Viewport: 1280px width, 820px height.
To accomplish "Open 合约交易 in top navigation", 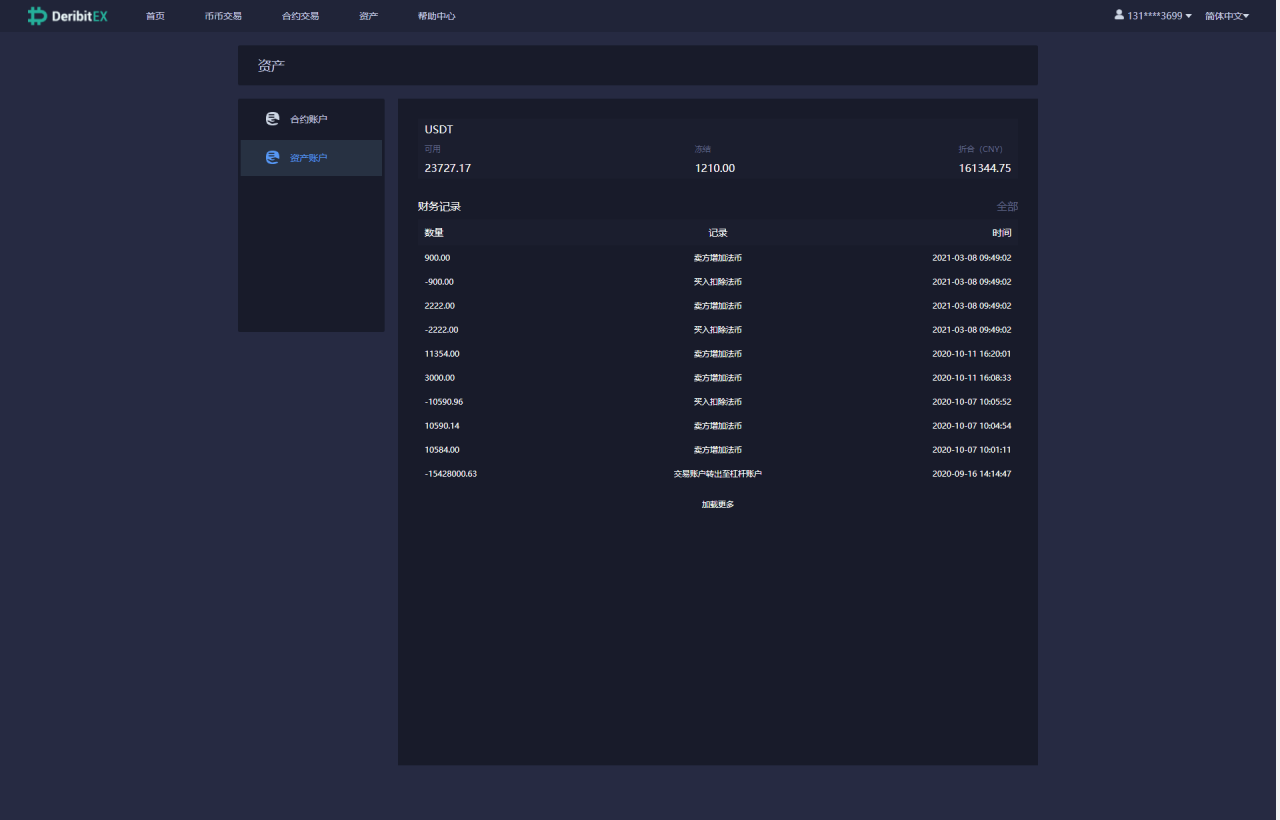I will (300, 16).
